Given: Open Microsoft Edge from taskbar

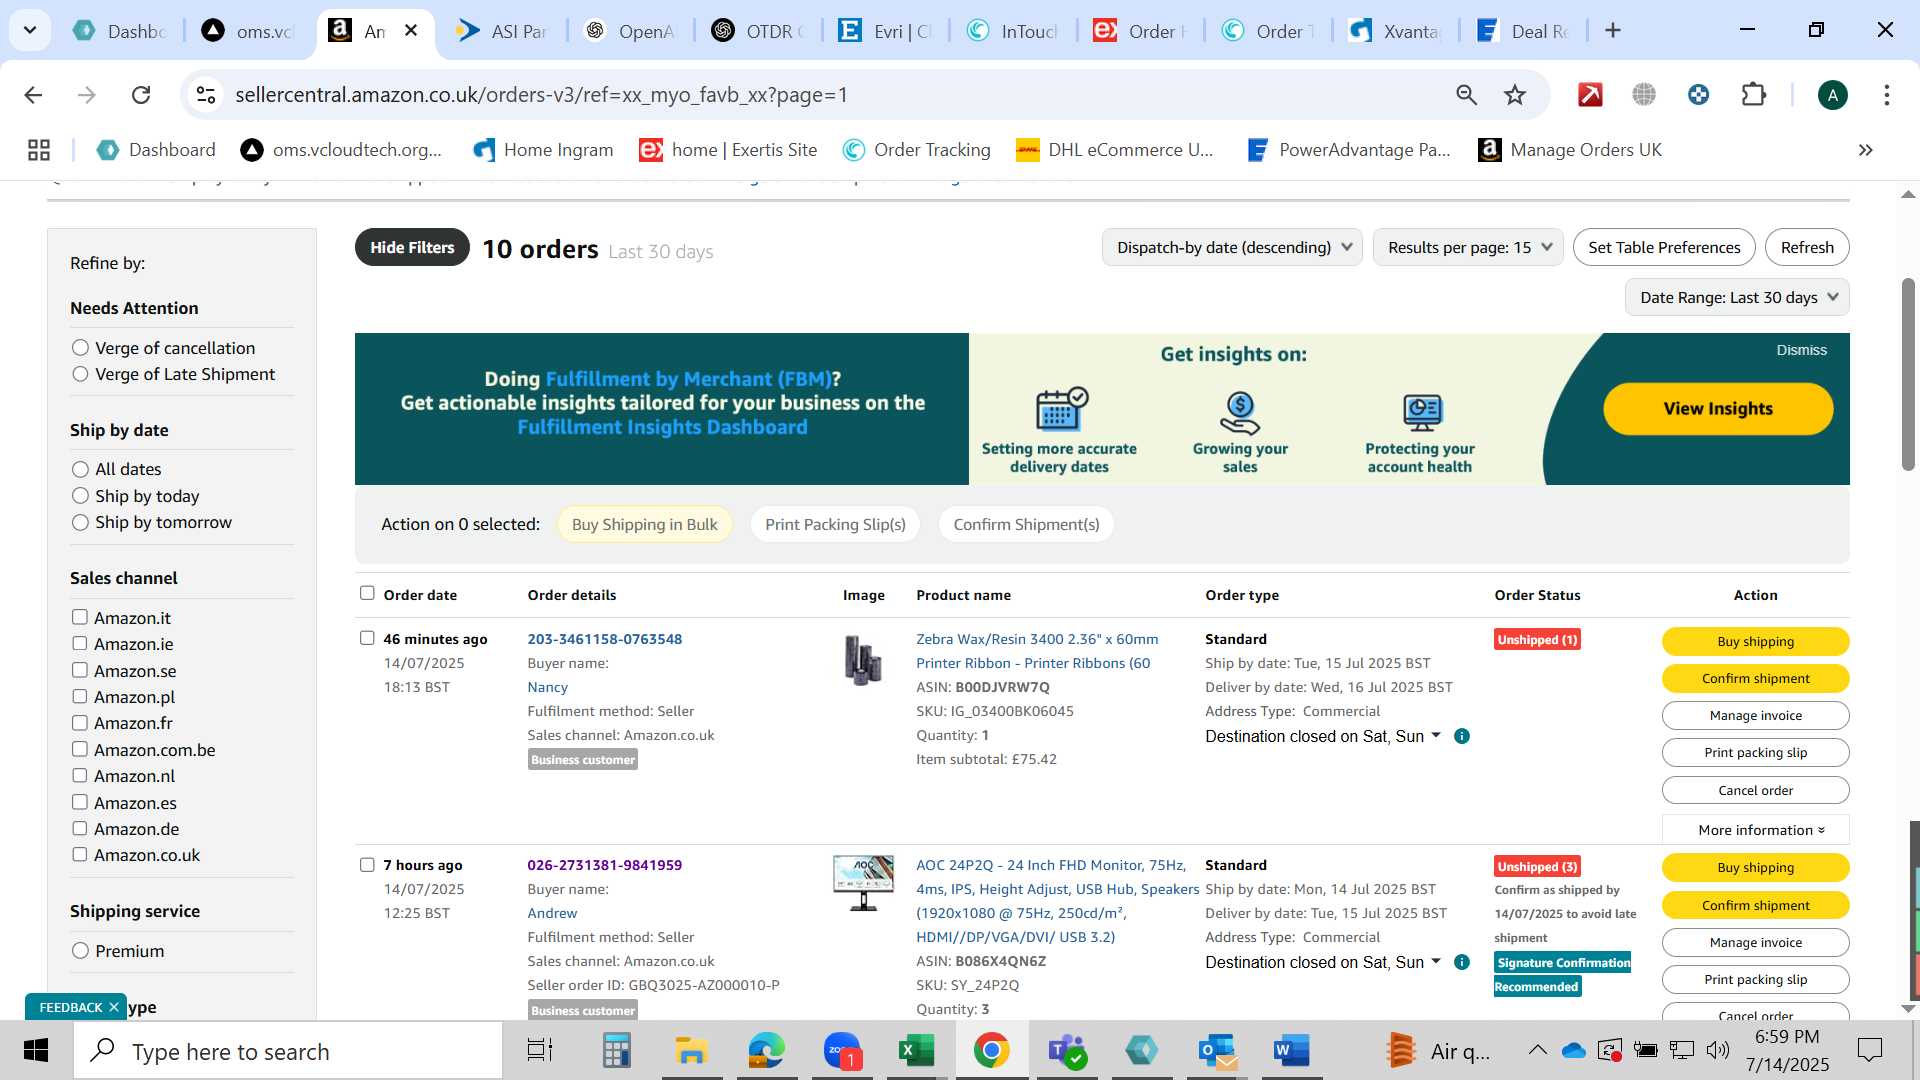Looking at the screenshot, I should pyautogui.click(x=766, y=1051).
